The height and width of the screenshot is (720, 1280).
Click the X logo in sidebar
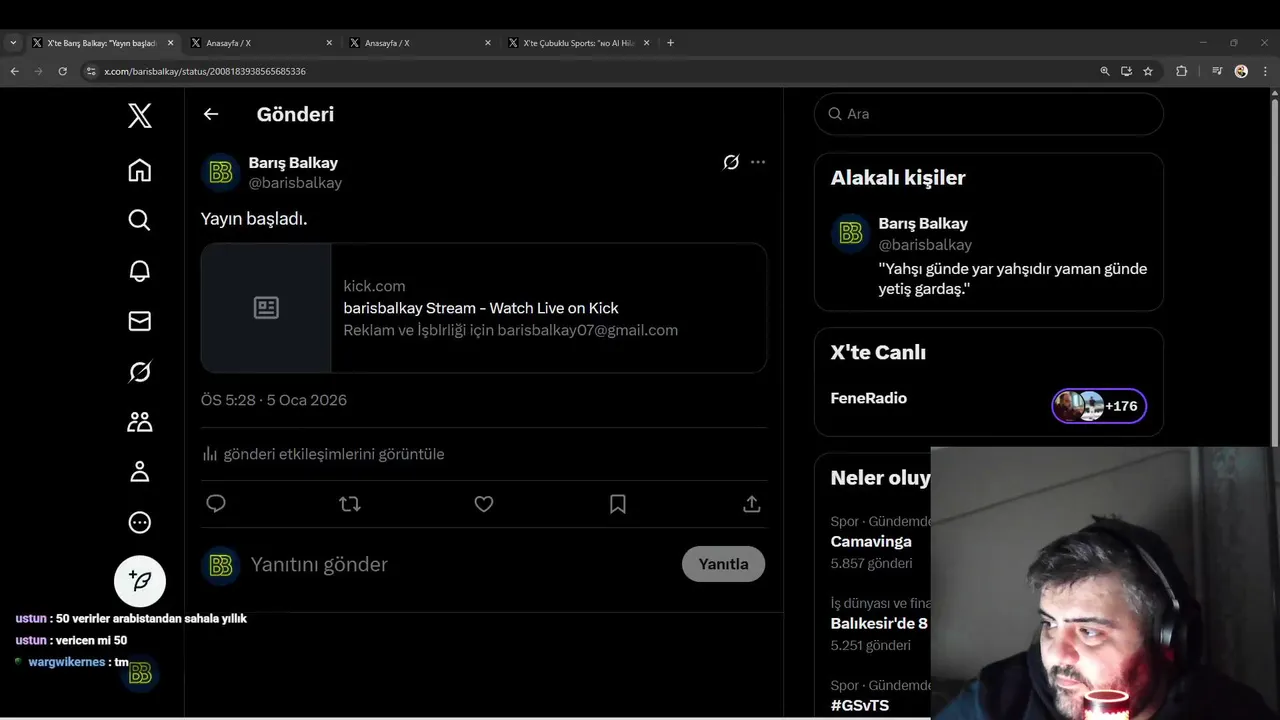[140, 115]
